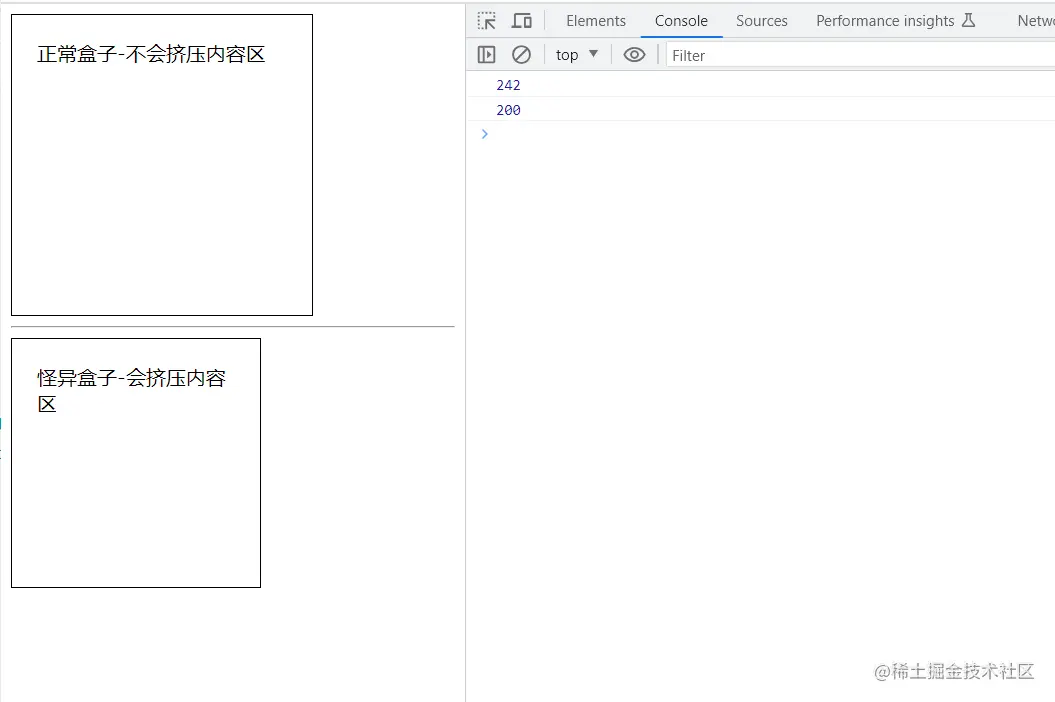Toggle the device toolbar

[x=521, y=20]
